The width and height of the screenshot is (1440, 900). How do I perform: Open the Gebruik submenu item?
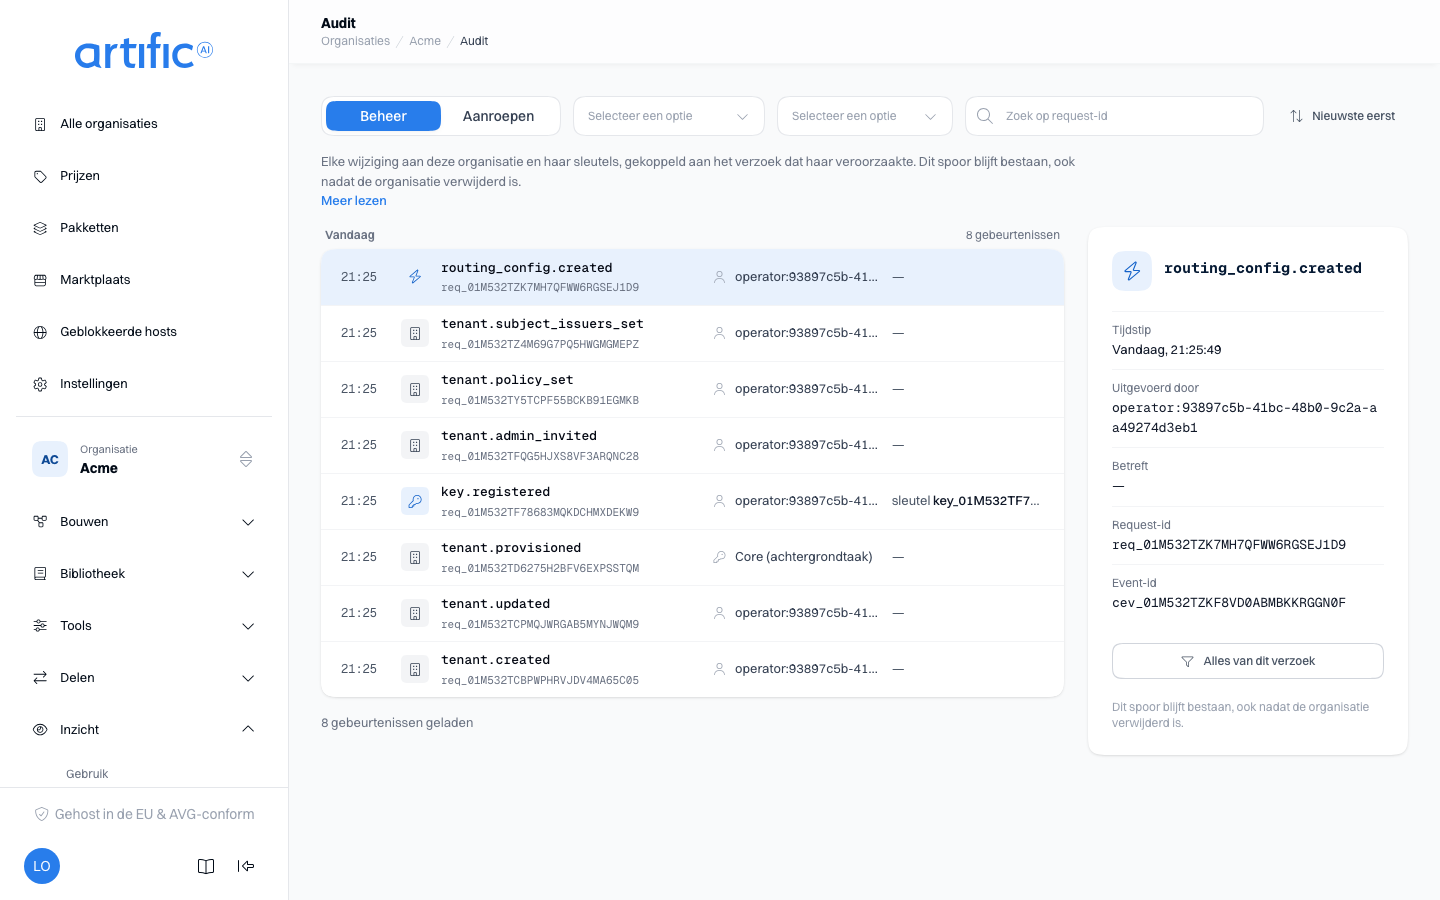click(87, 774)
